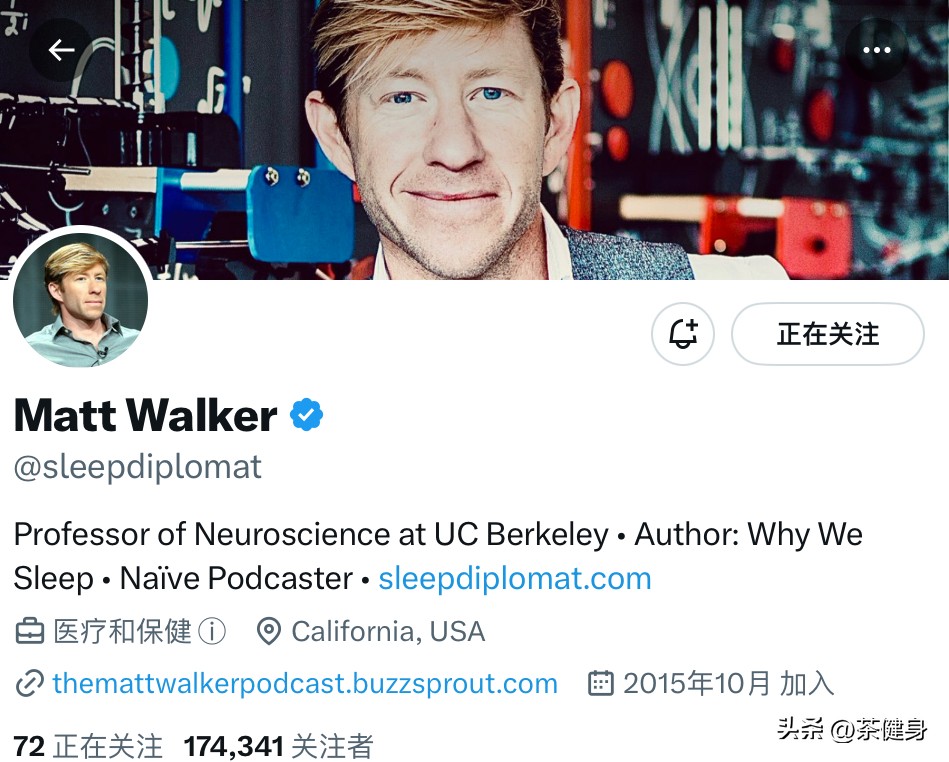The image size is (949, 762).
Task: Open the 72 正在关注 following list
Action: (88, 746)
